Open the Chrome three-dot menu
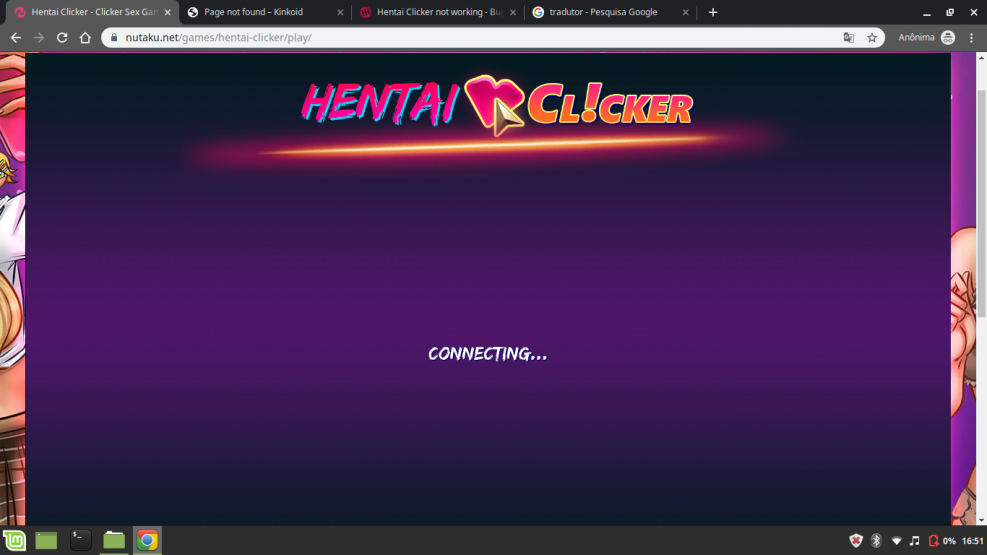The height and width of the screenshot is (555, 987). pos(971,38)
